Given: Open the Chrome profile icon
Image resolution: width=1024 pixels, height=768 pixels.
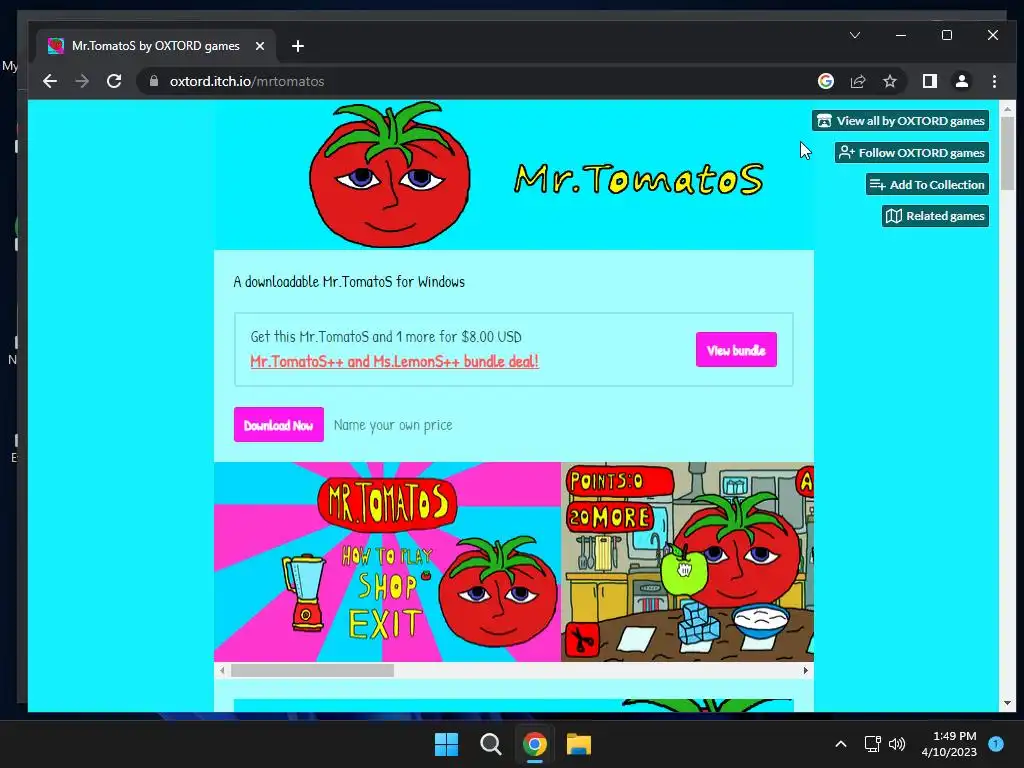Looking at the screenshot, I should [961, 81].
